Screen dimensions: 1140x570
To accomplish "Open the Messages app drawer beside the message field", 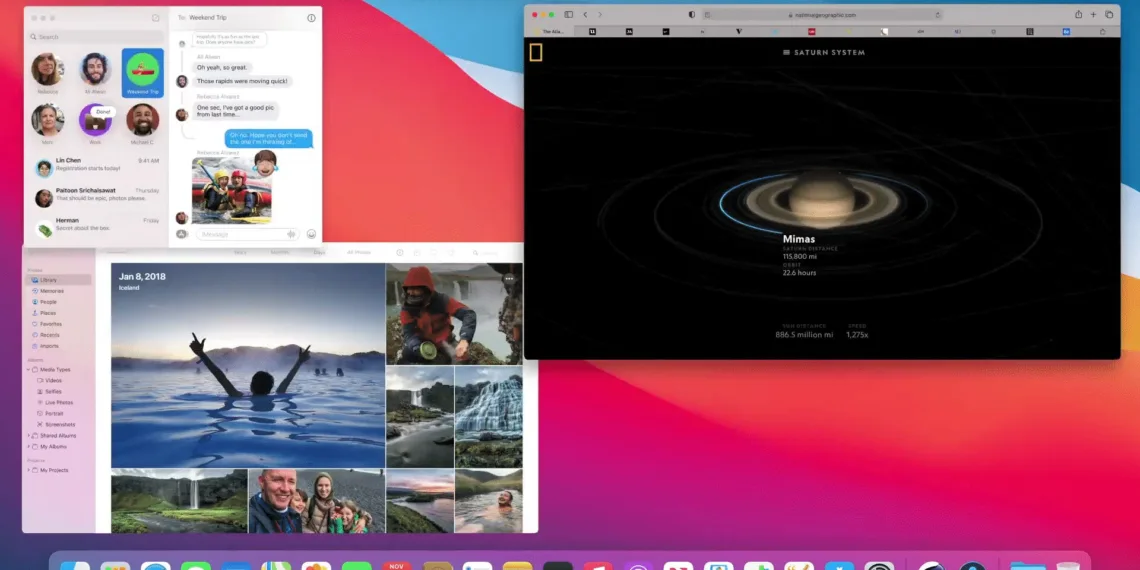I will click(x=182, y=234).
